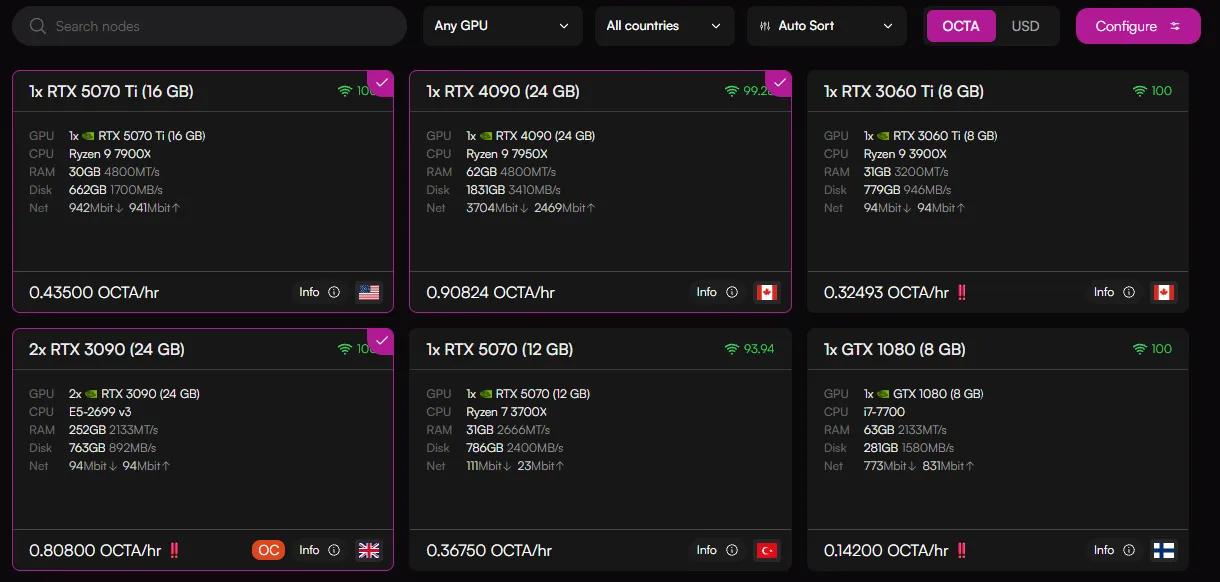Select the 1x GTX 1080 (8 GB) title
Screen dimensions: 1220x582
pyautogui.click(x=895, y=349)
